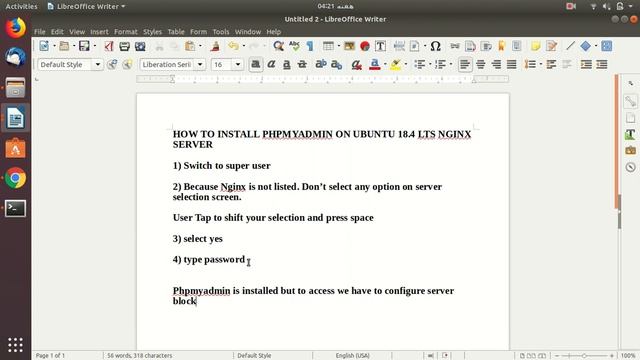Click Page 1 of 1 status field
640x360 pixels.
click(x=50, y=356)
